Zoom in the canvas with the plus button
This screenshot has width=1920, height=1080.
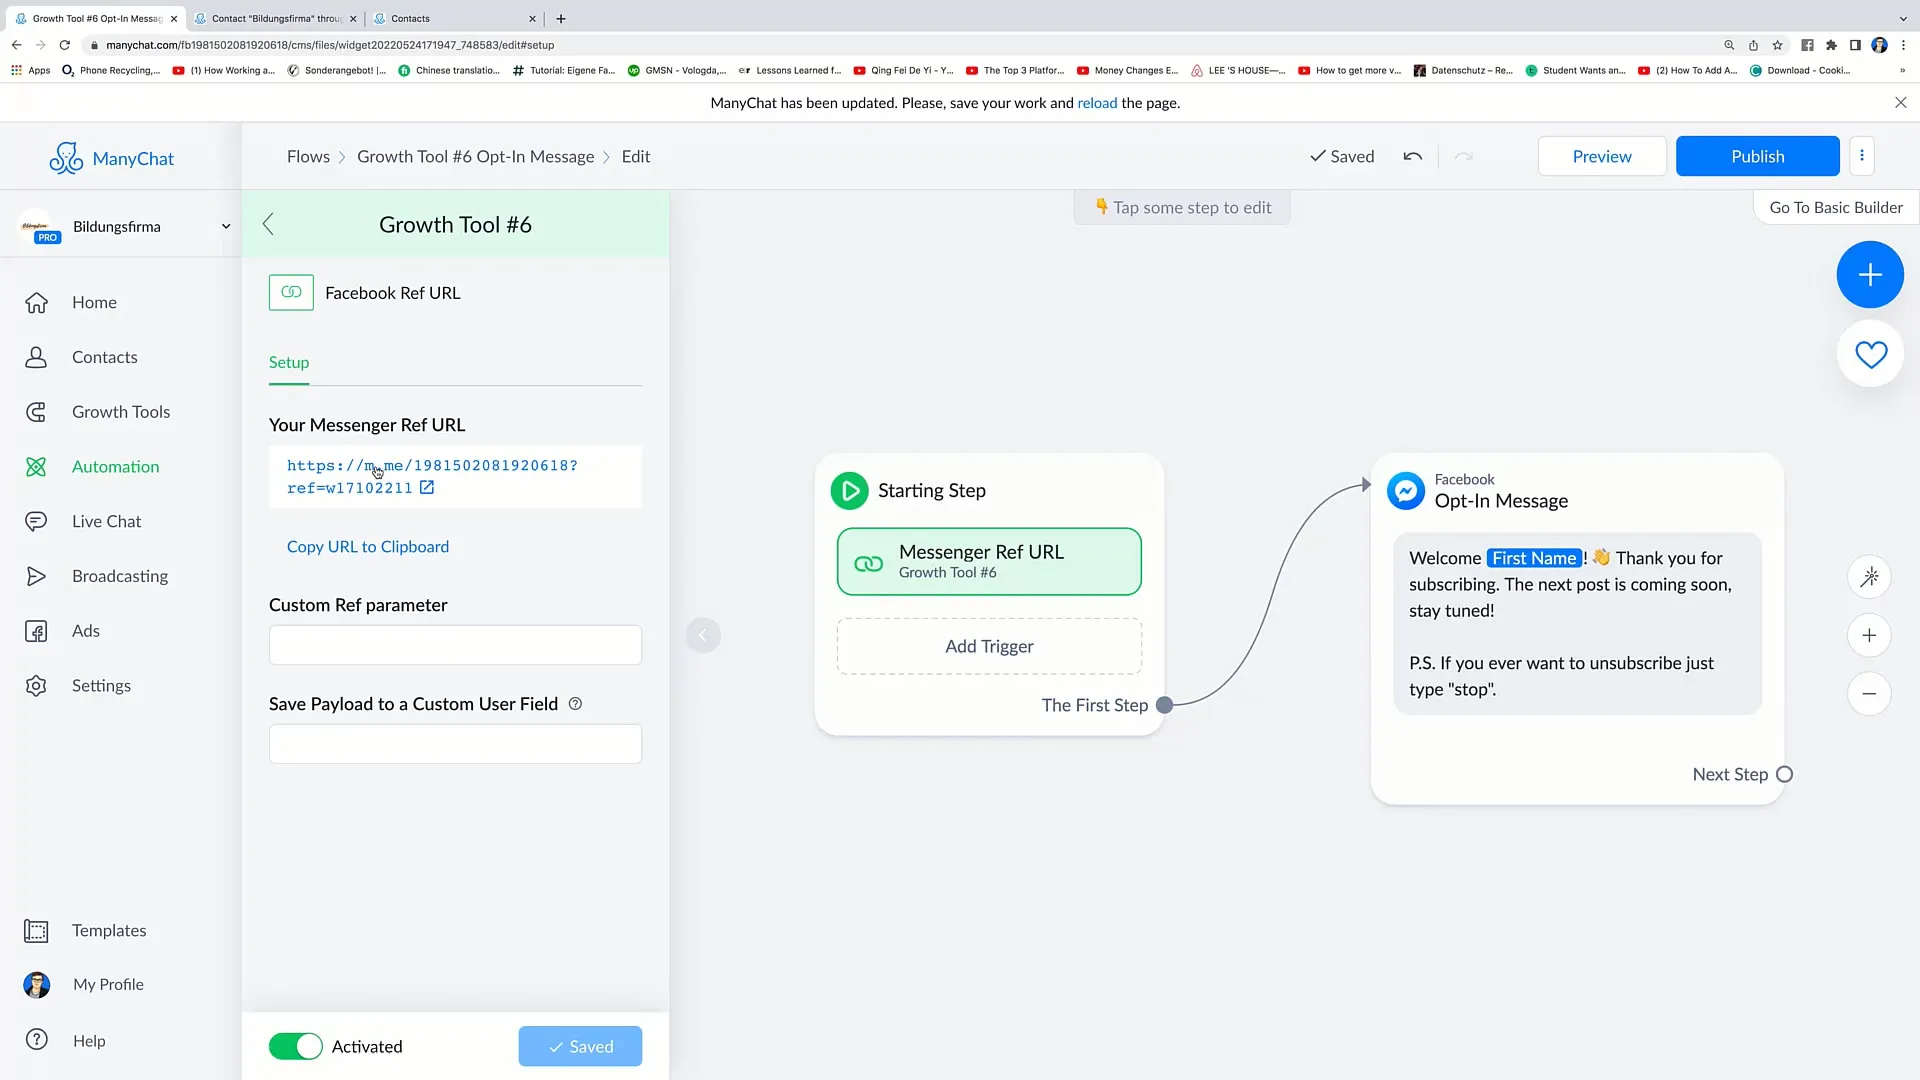tap(1869, 635)
